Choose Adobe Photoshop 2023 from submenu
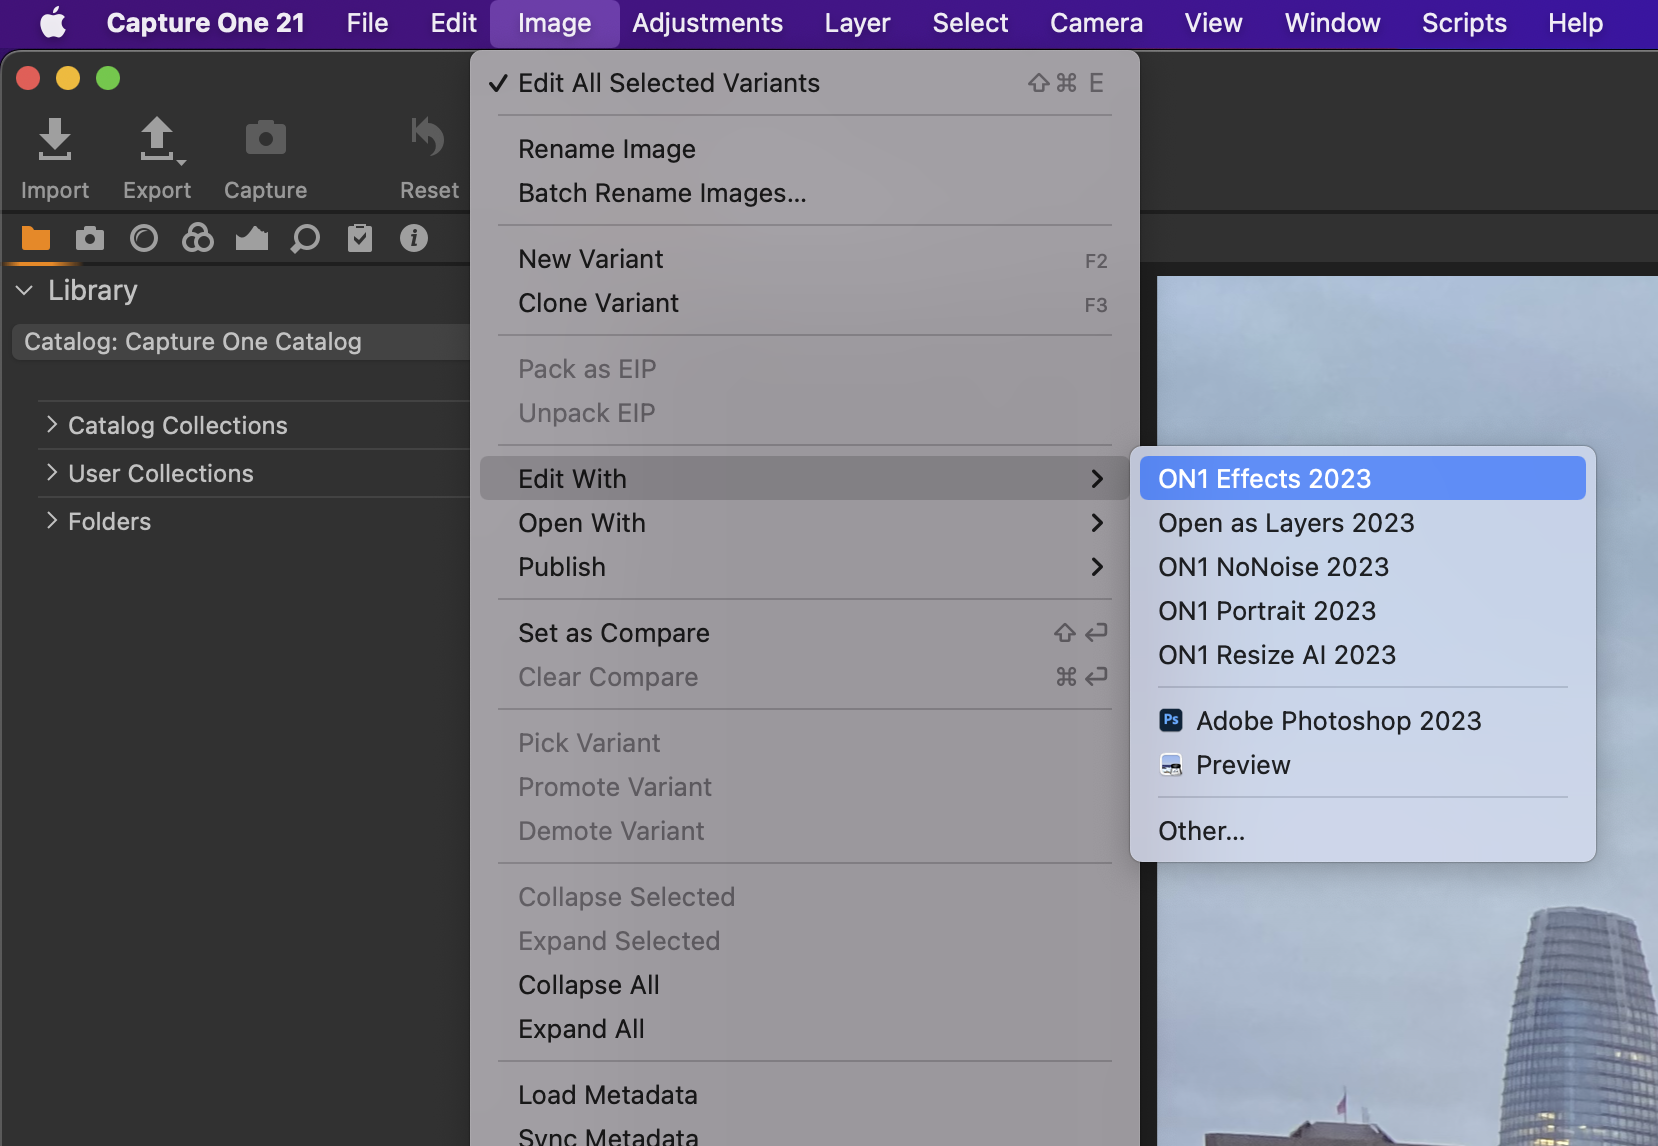 1338,721
